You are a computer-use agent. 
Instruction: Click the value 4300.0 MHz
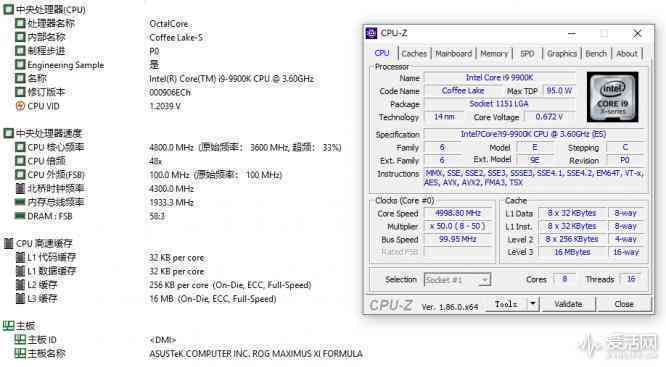click(x=172, y=189)
